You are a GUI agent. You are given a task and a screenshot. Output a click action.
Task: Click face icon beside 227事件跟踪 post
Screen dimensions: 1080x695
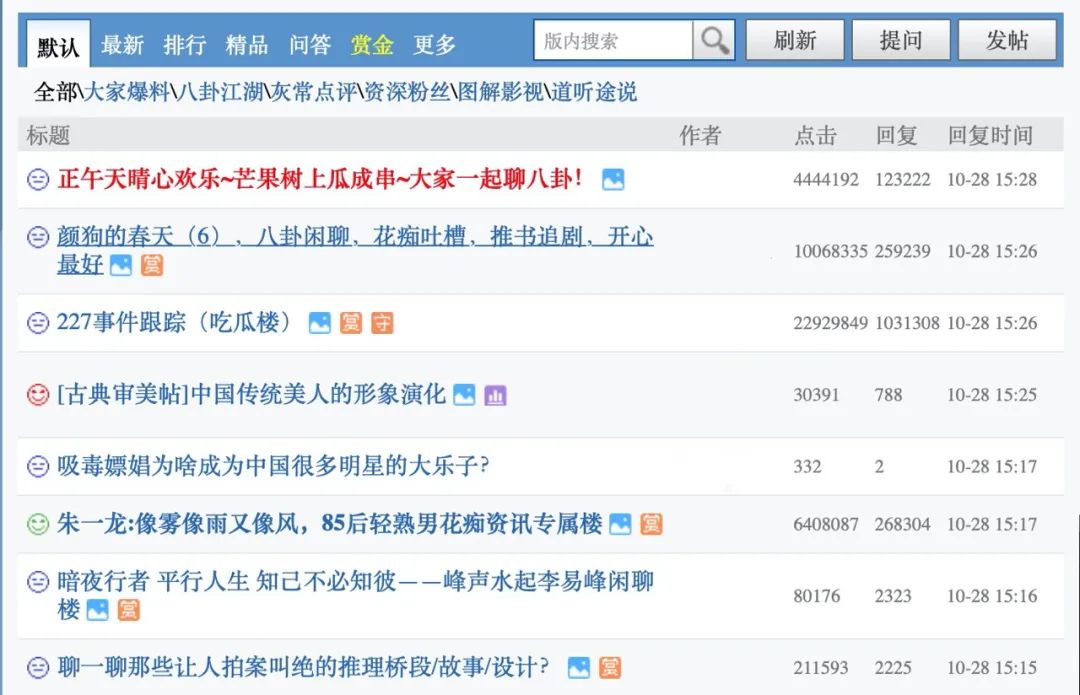click(x=38, y=322)
